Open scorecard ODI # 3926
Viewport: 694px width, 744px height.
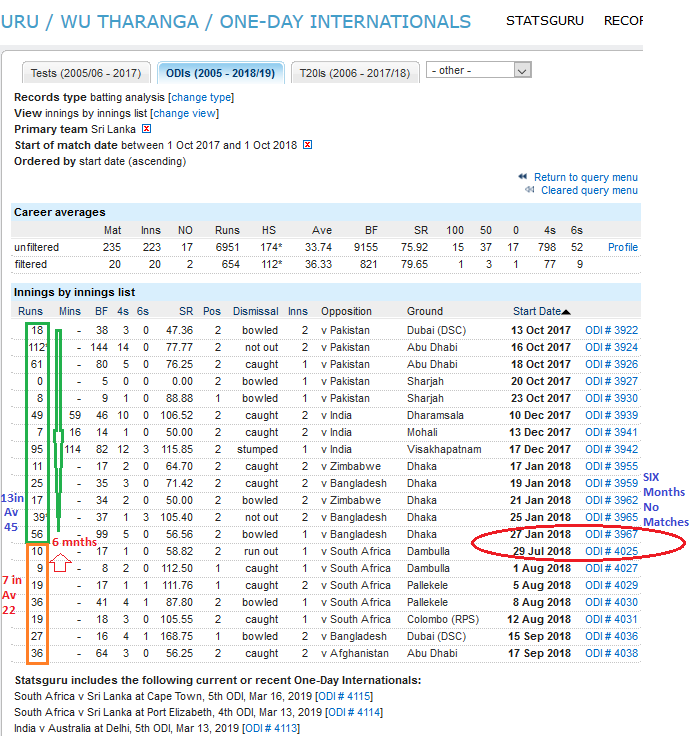tap(611, 364)
